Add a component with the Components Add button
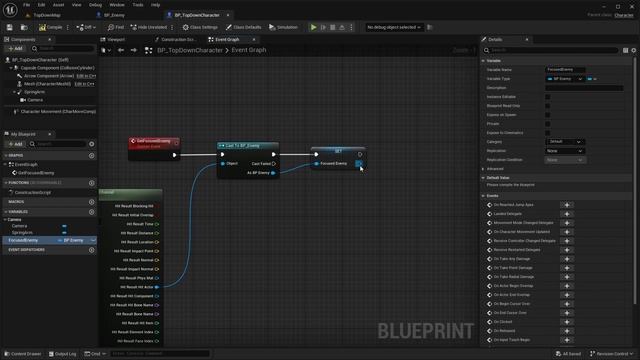Screen dimensions: 640x360 tap(16, 49)
